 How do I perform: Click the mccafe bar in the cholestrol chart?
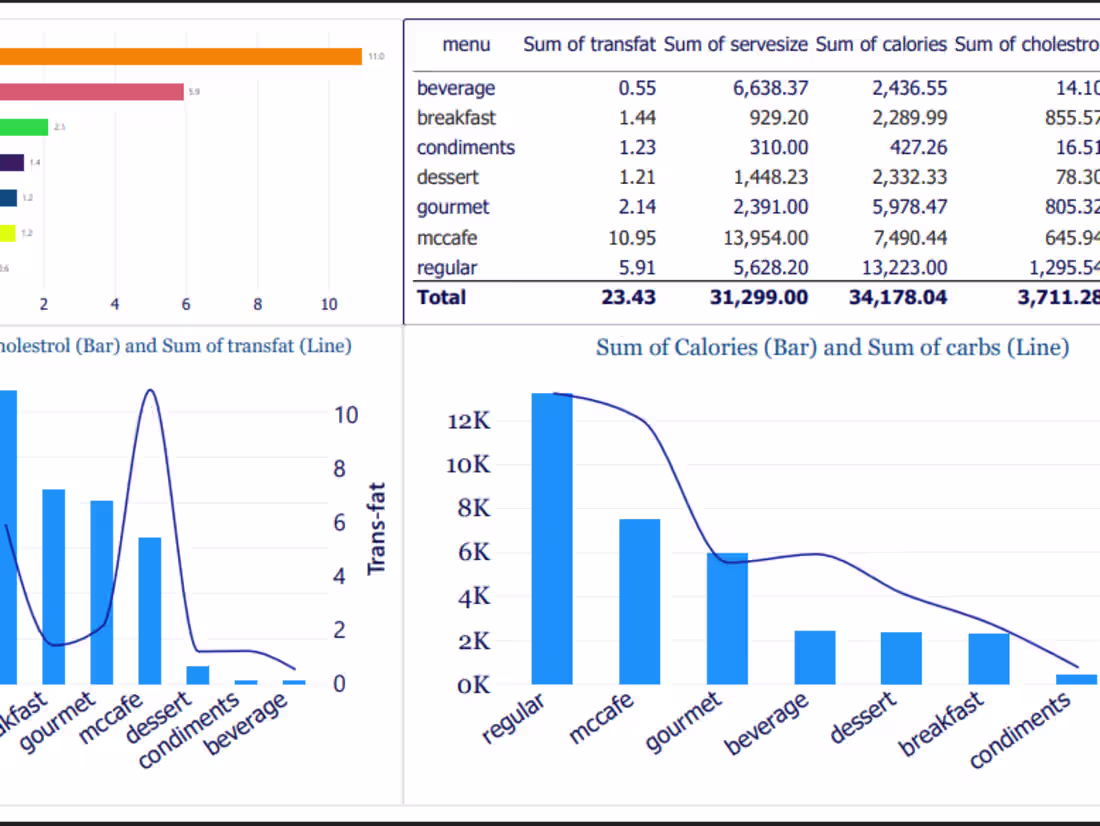pos(150,611)
